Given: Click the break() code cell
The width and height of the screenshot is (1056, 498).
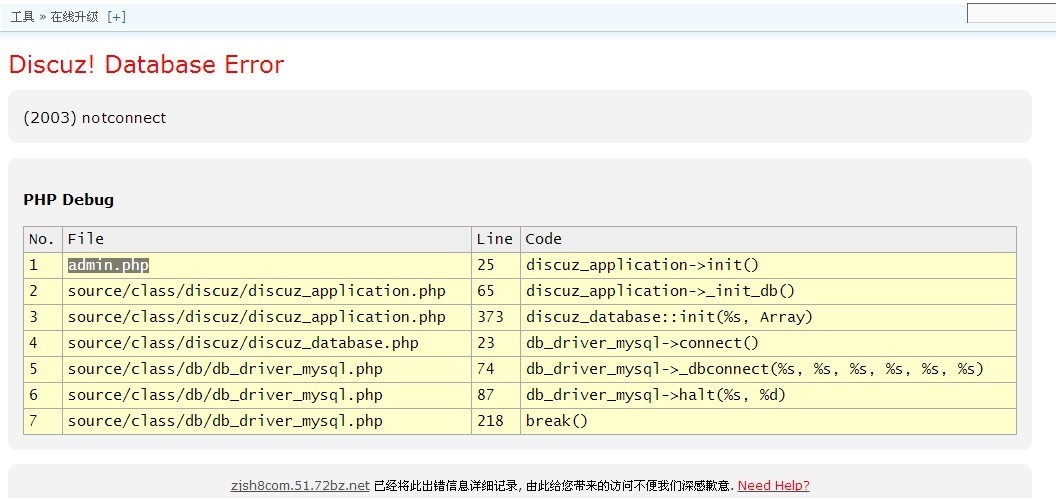Looking at the screenshot, I should click(x=768, y=421).
